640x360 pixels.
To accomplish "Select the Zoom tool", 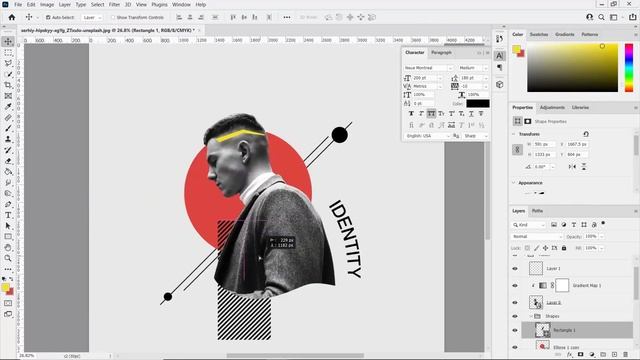I will pyautogui.click(x=8, y=258).
